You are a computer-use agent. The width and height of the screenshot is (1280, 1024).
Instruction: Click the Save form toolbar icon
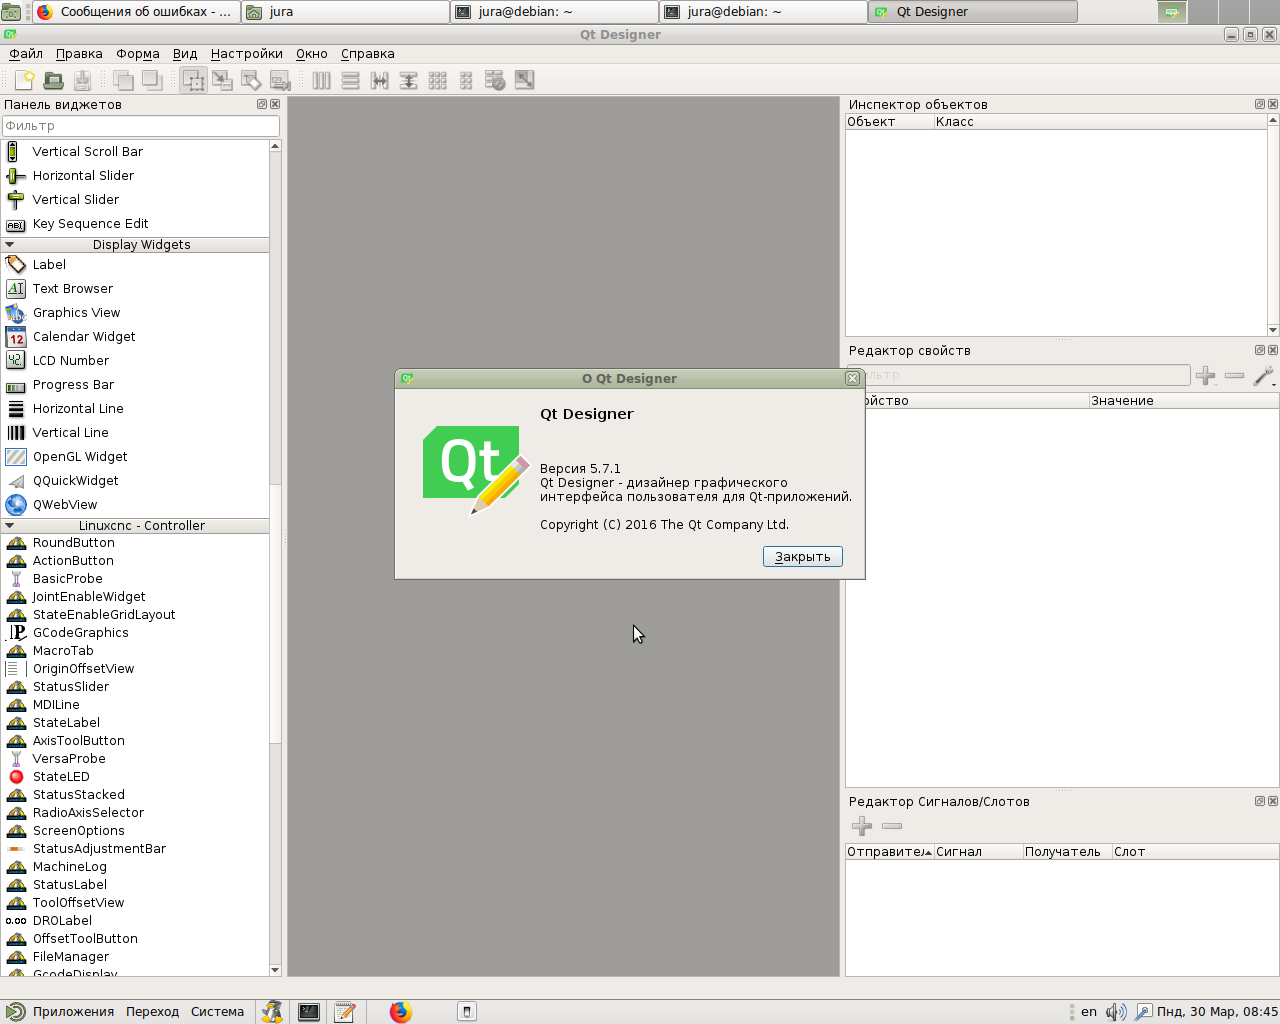tap(83, 80)
